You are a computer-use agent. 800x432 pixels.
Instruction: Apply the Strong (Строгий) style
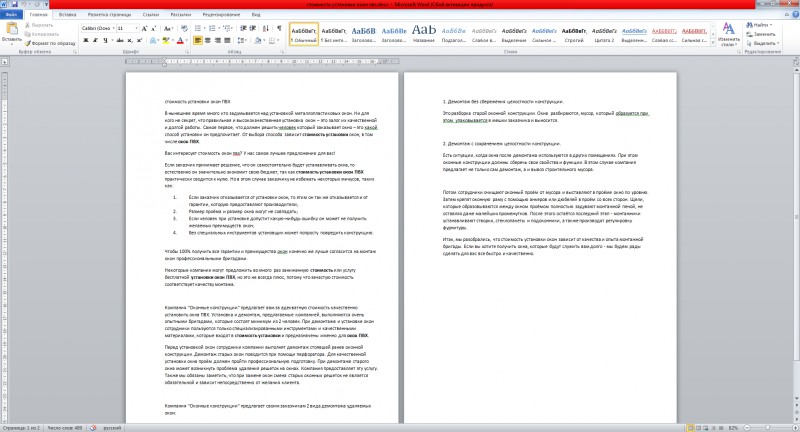574,34
